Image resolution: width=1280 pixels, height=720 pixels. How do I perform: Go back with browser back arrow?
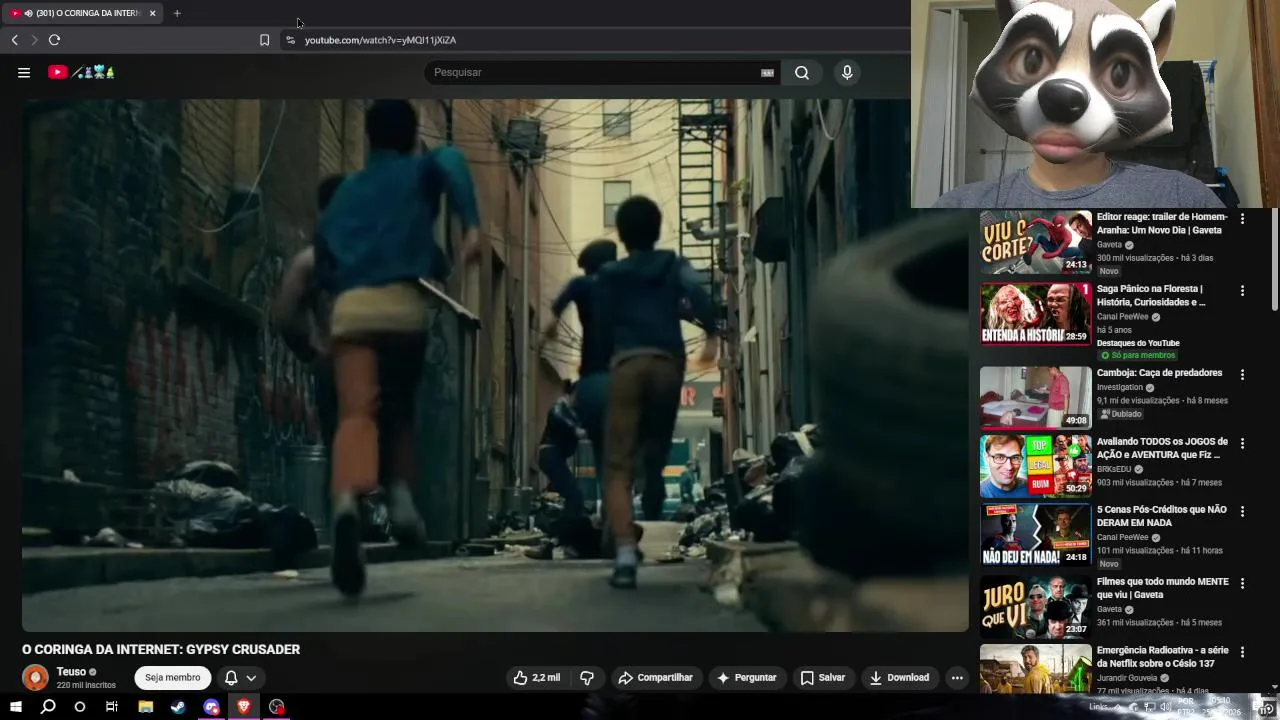click(x=15, y=40)
